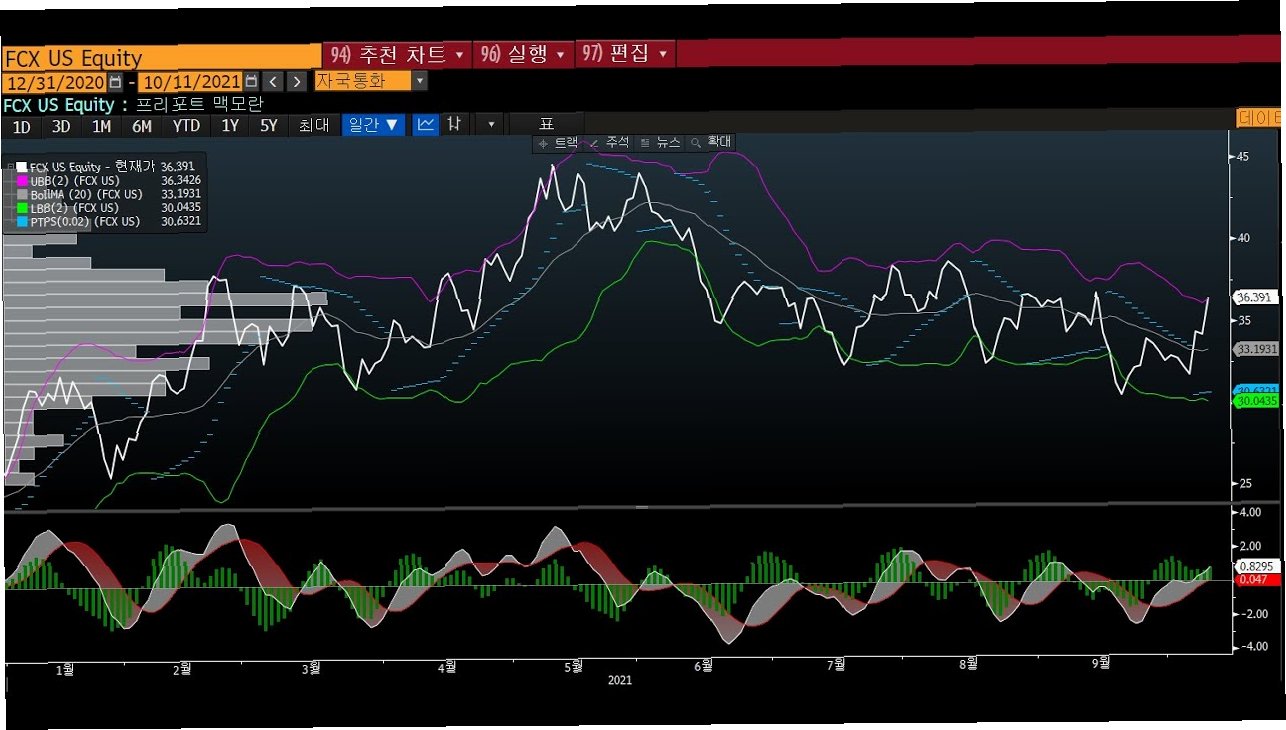The image size is (1286, 730).
Task: Click PTPS(0.02) (FCX US) legend label
Action: click(85, 221)
